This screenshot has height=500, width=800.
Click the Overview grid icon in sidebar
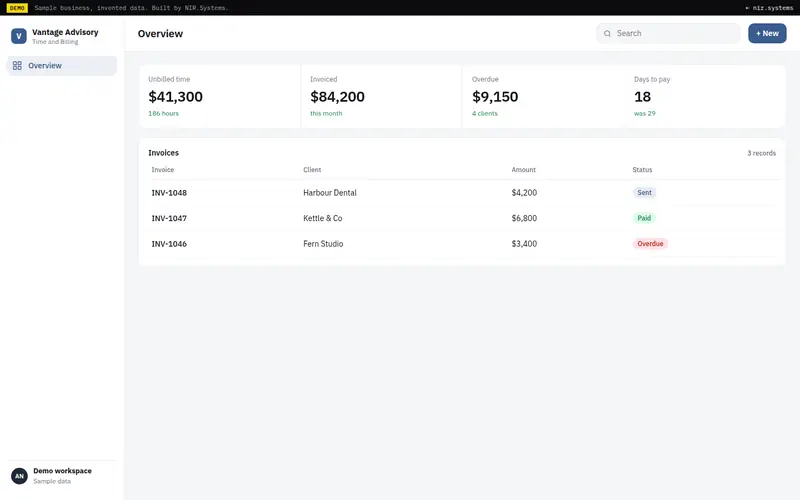coord(17,66)
